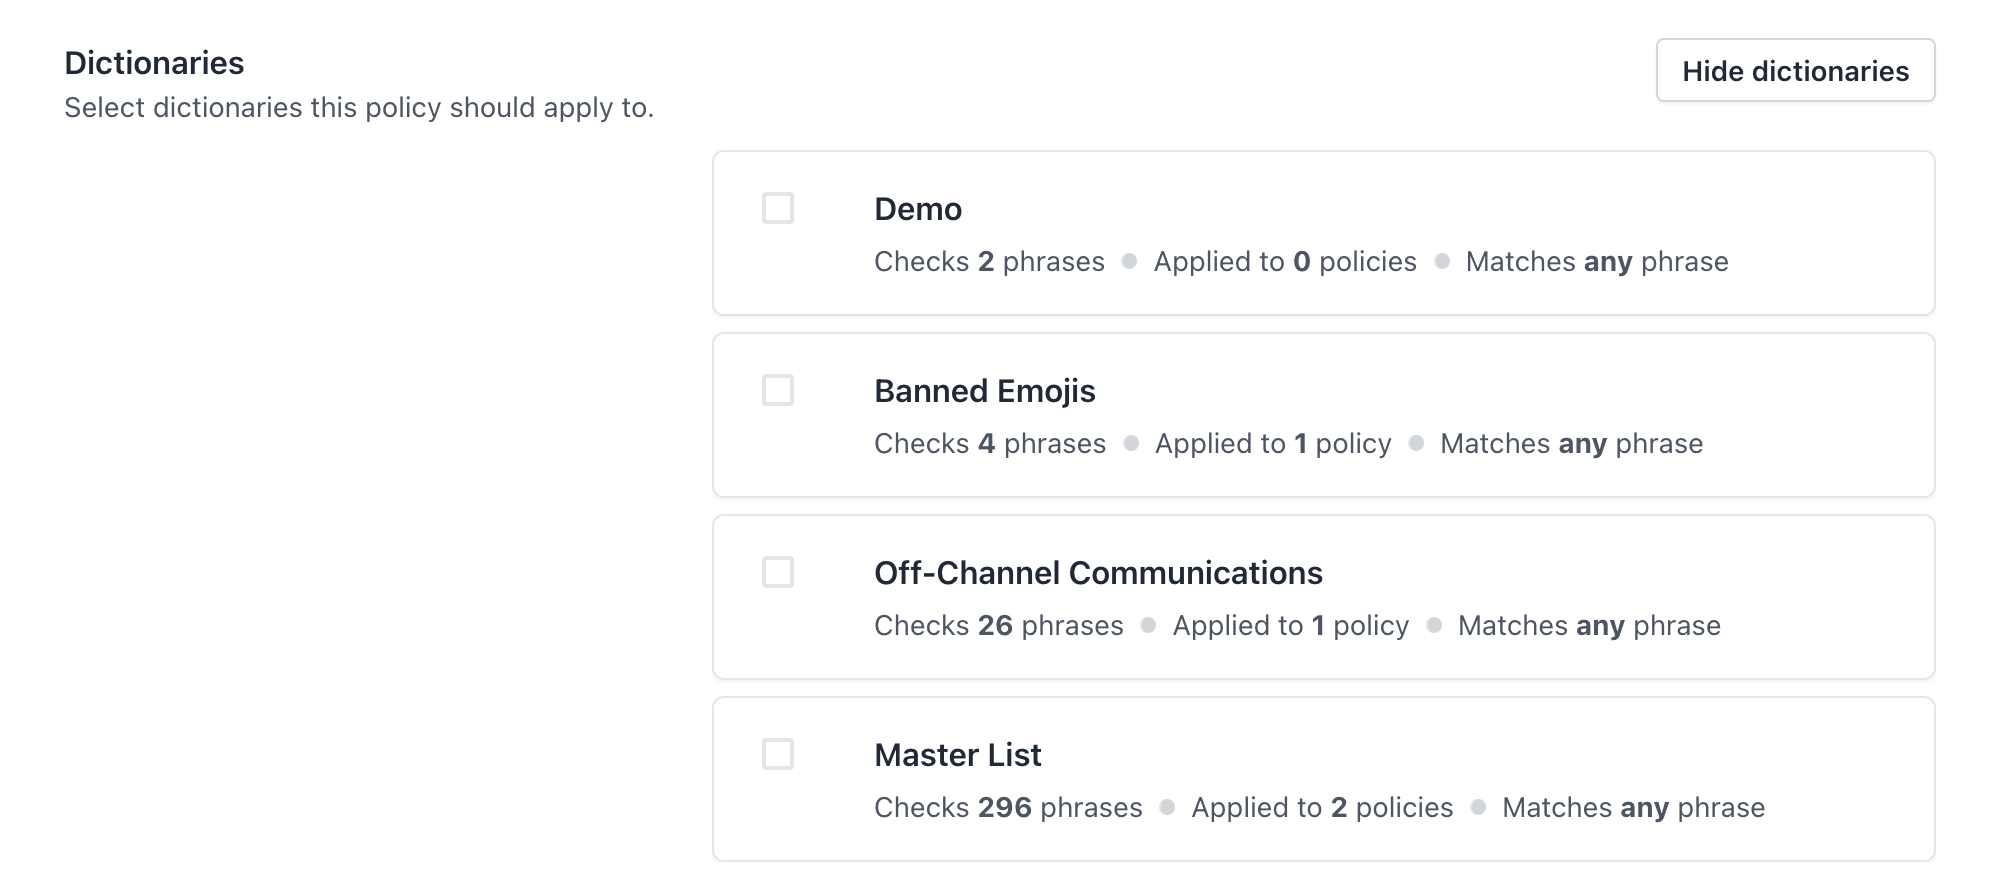Image resolution: width=1998 pixels, height=884 pixels.
Task: Click Checks 296 phrases under Master List
Action: coord(1008,807)
